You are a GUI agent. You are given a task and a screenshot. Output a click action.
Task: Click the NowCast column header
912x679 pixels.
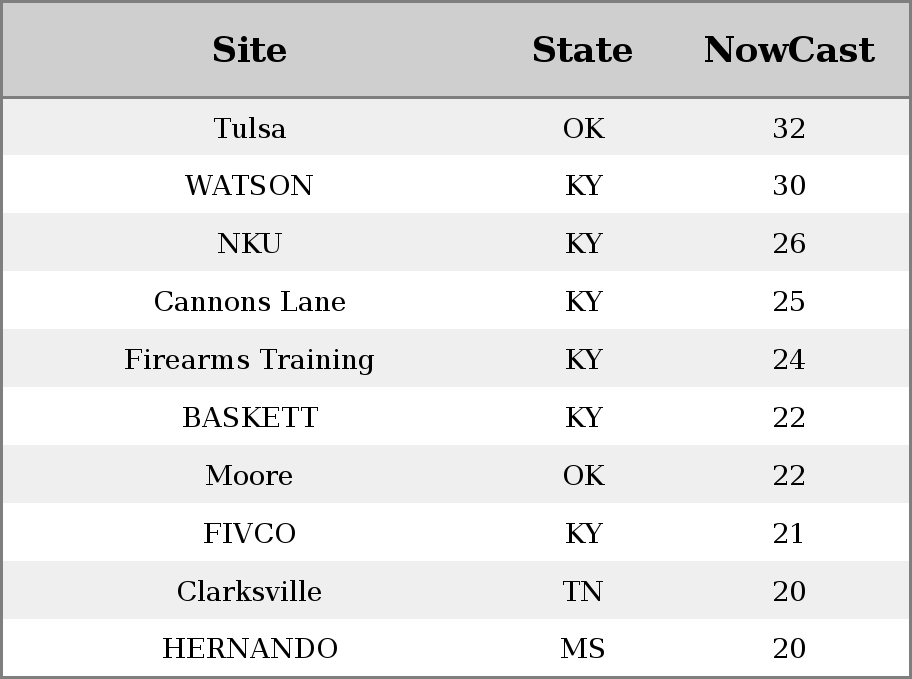coord(789,49)
